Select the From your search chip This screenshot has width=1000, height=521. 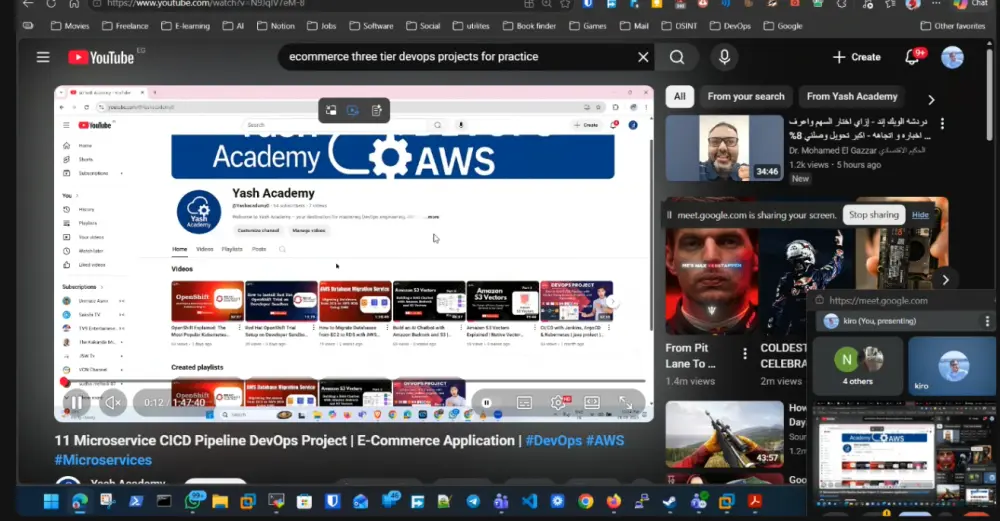(746, 96)
